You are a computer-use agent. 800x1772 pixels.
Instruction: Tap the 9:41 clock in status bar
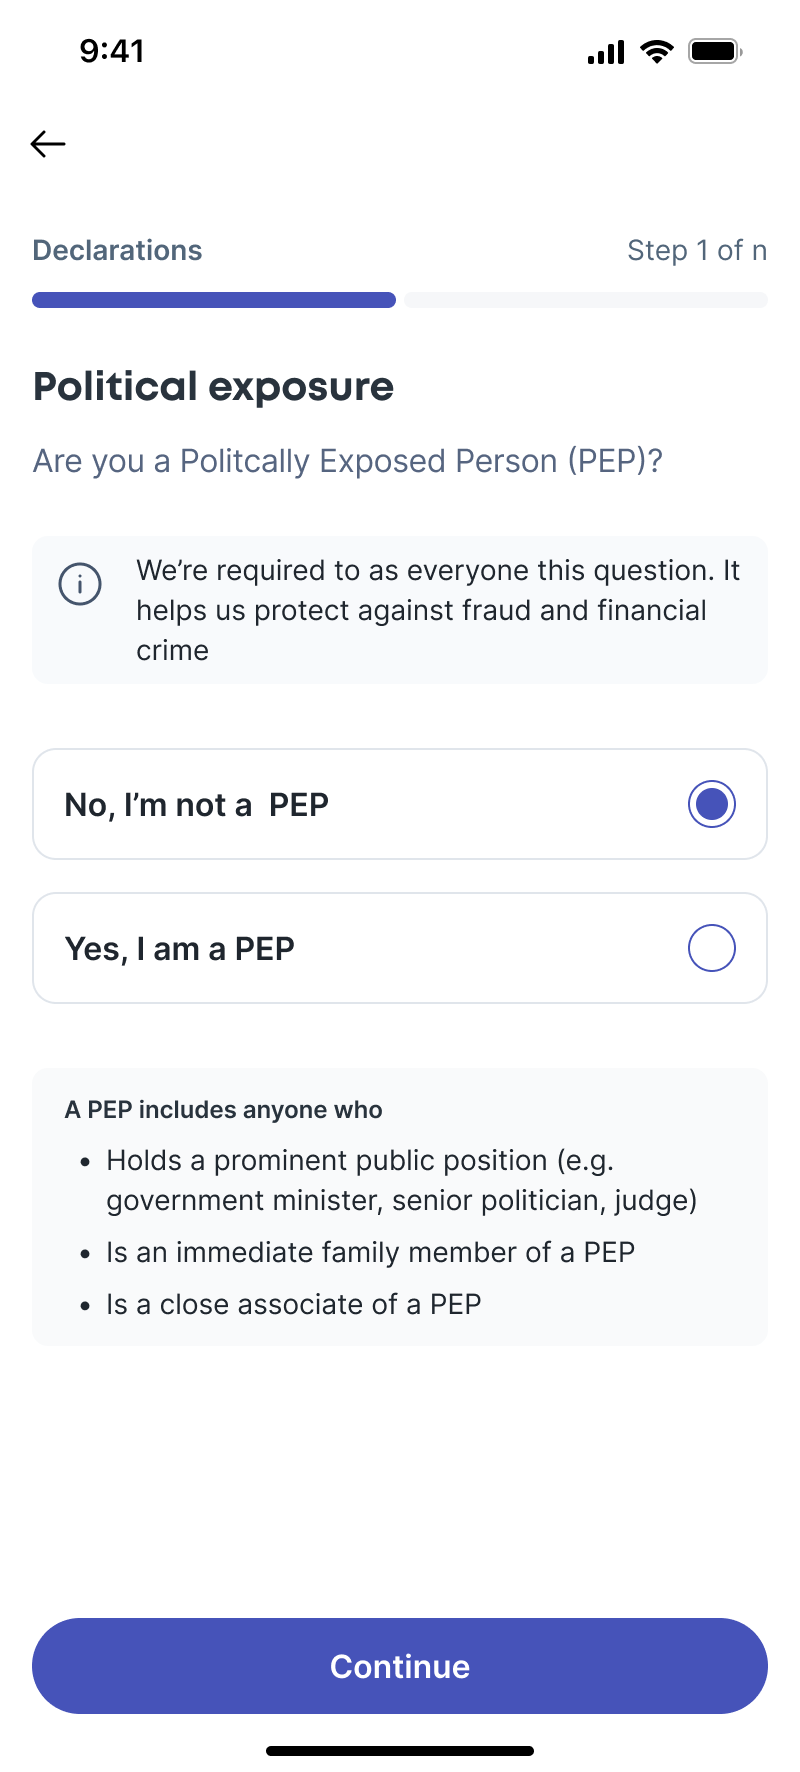coord(112,51)
